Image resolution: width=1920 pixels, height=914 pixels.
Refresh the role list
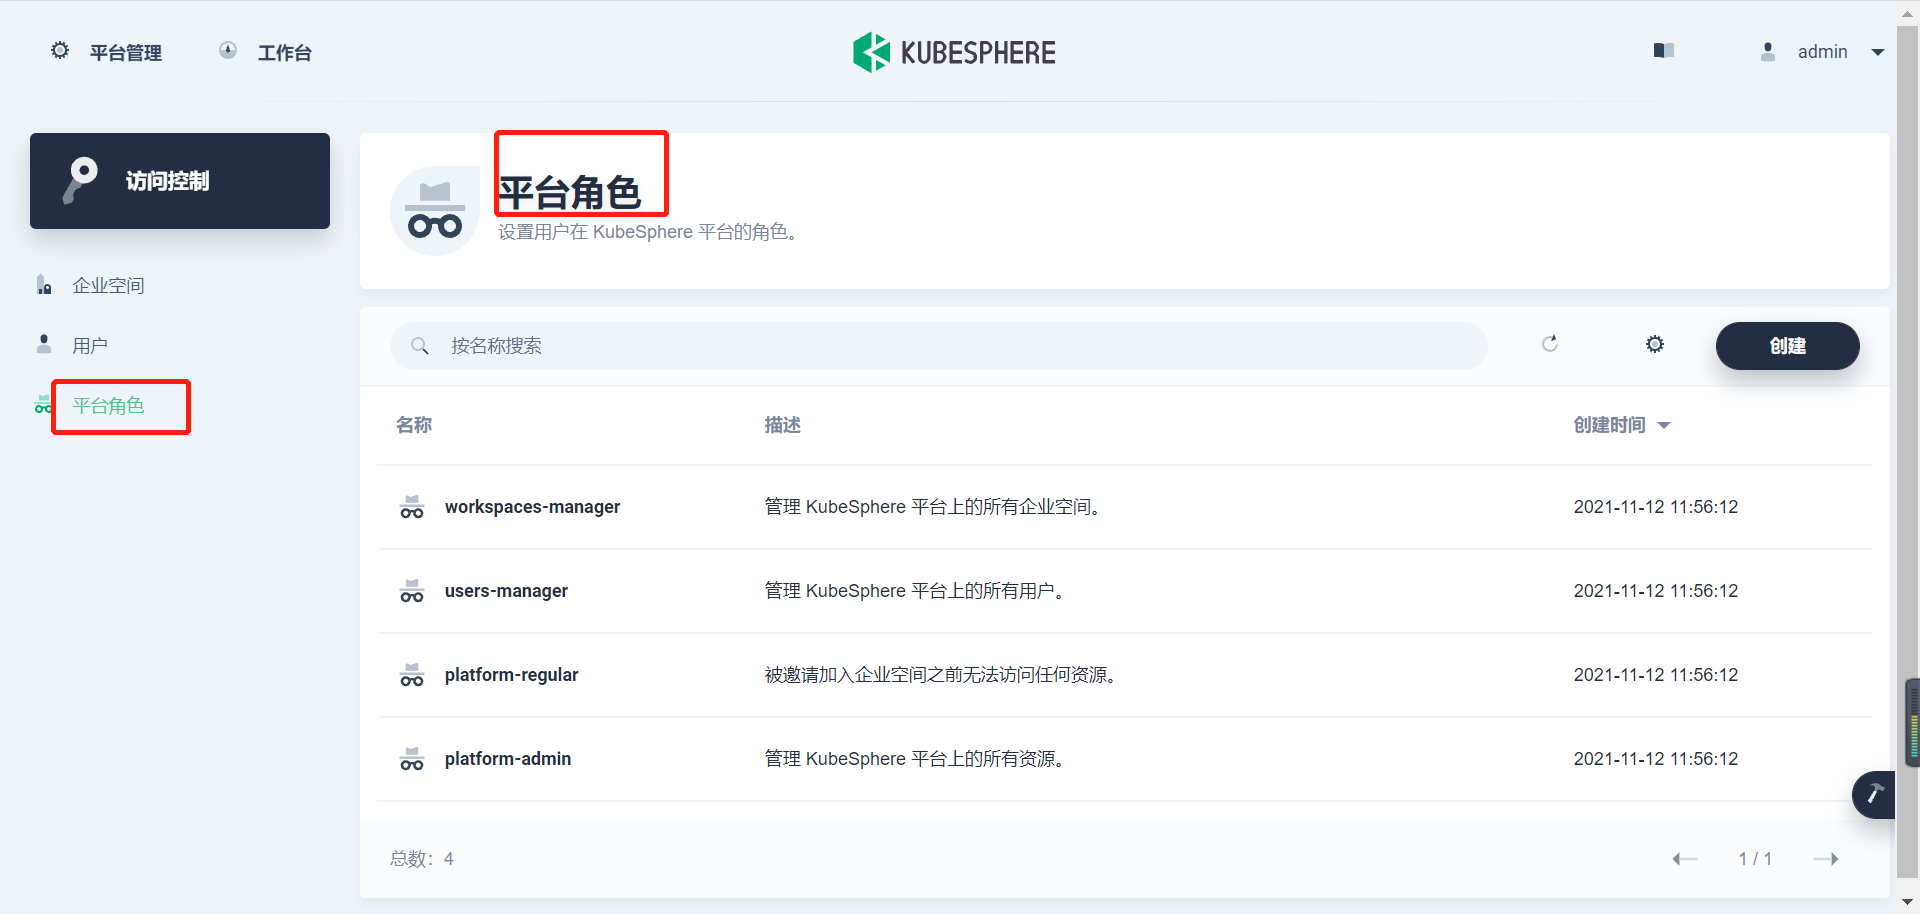click(x=1550, y=344)
